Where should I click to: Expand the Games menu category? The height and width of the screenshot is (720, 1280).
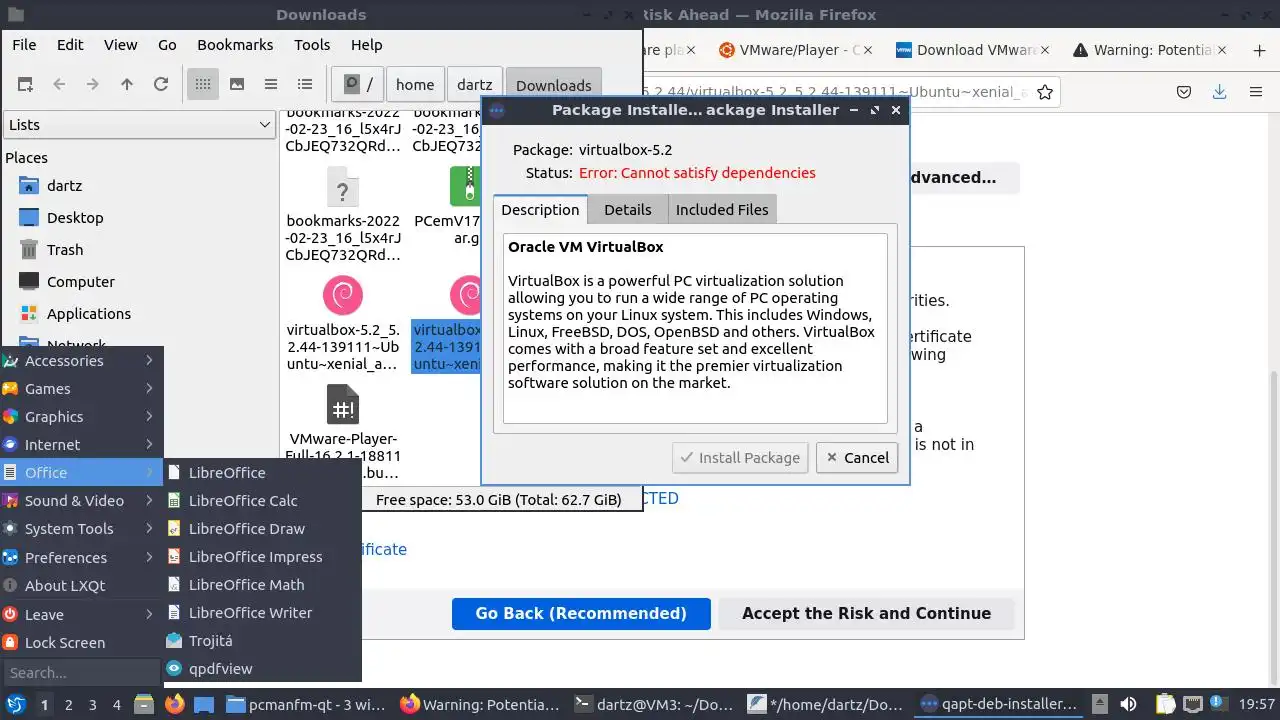point(81,388)
